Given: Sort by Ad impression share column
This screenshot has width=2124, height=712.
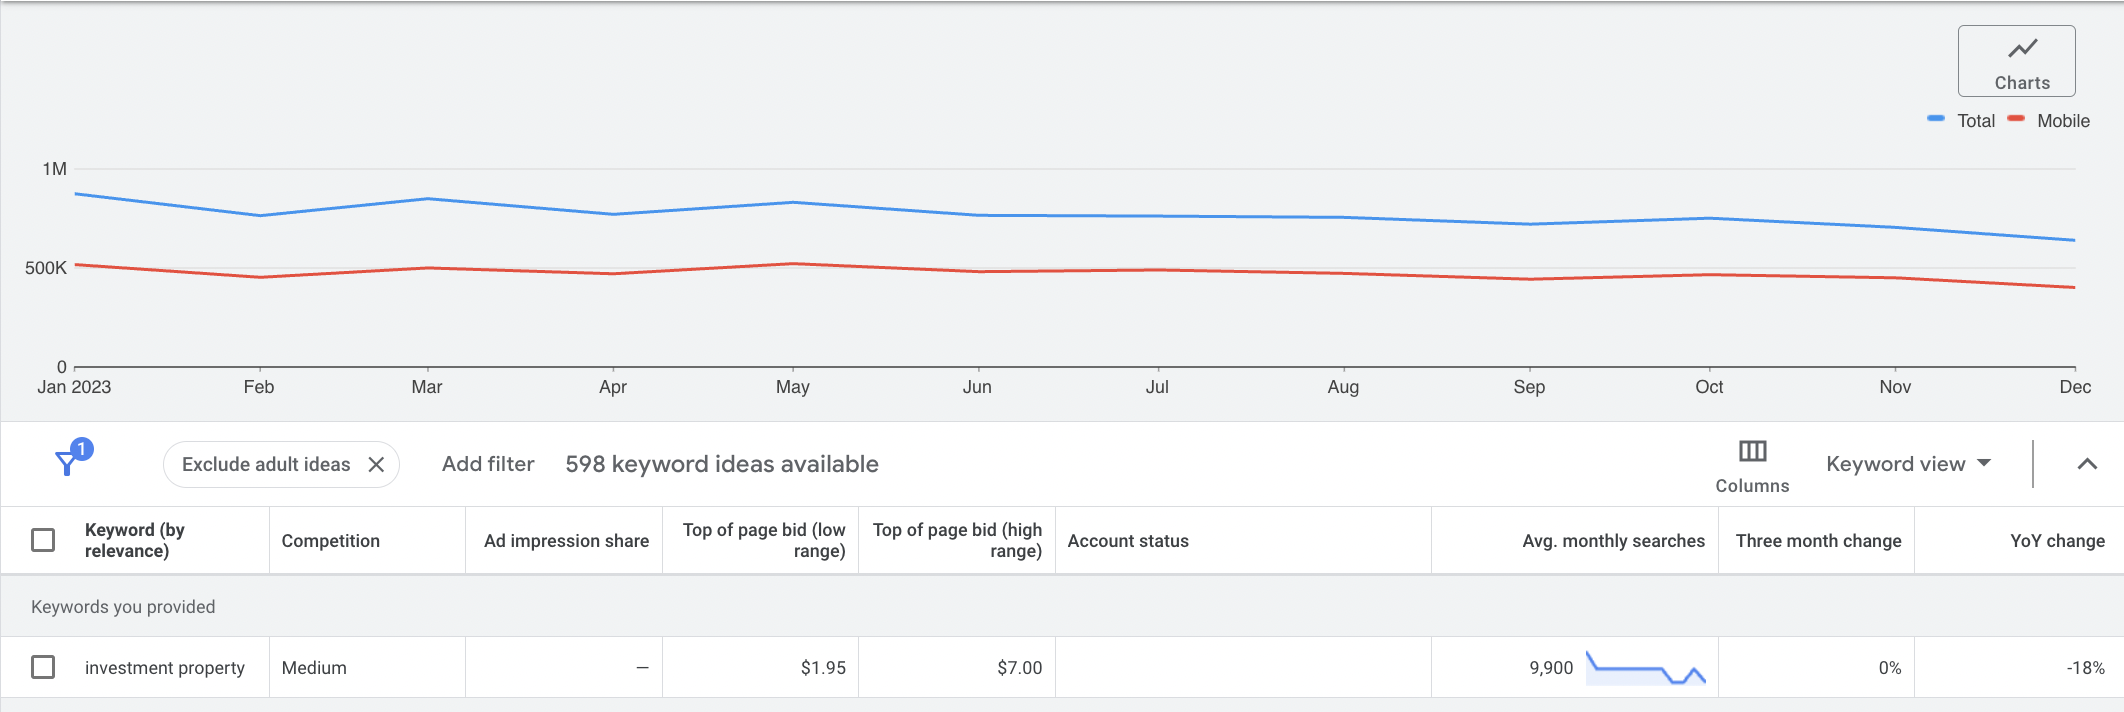Looking at the screenshot, I should point(566,541).
